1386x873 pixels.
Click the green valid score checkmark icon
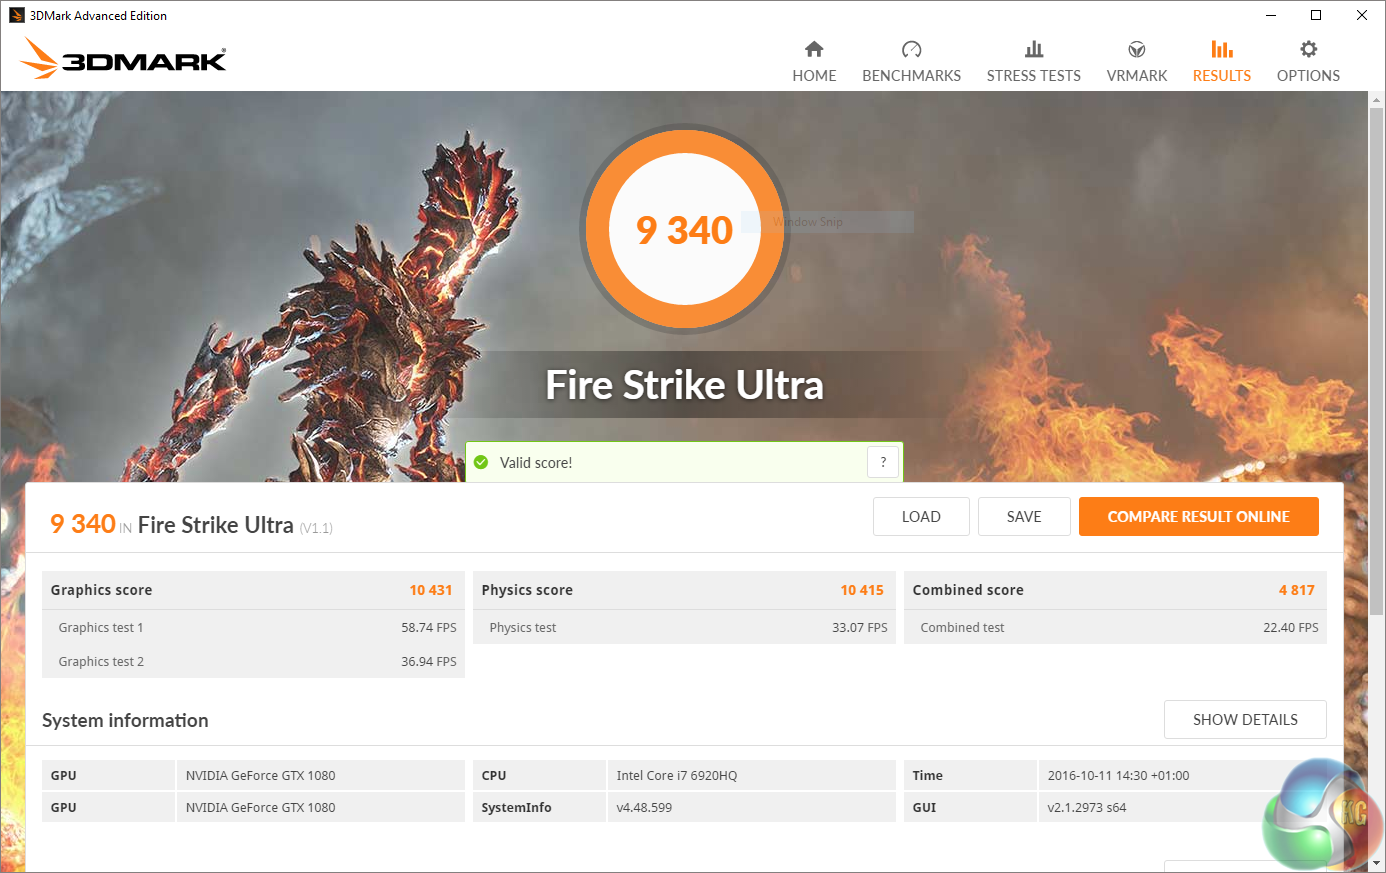[x=481, y=462]
